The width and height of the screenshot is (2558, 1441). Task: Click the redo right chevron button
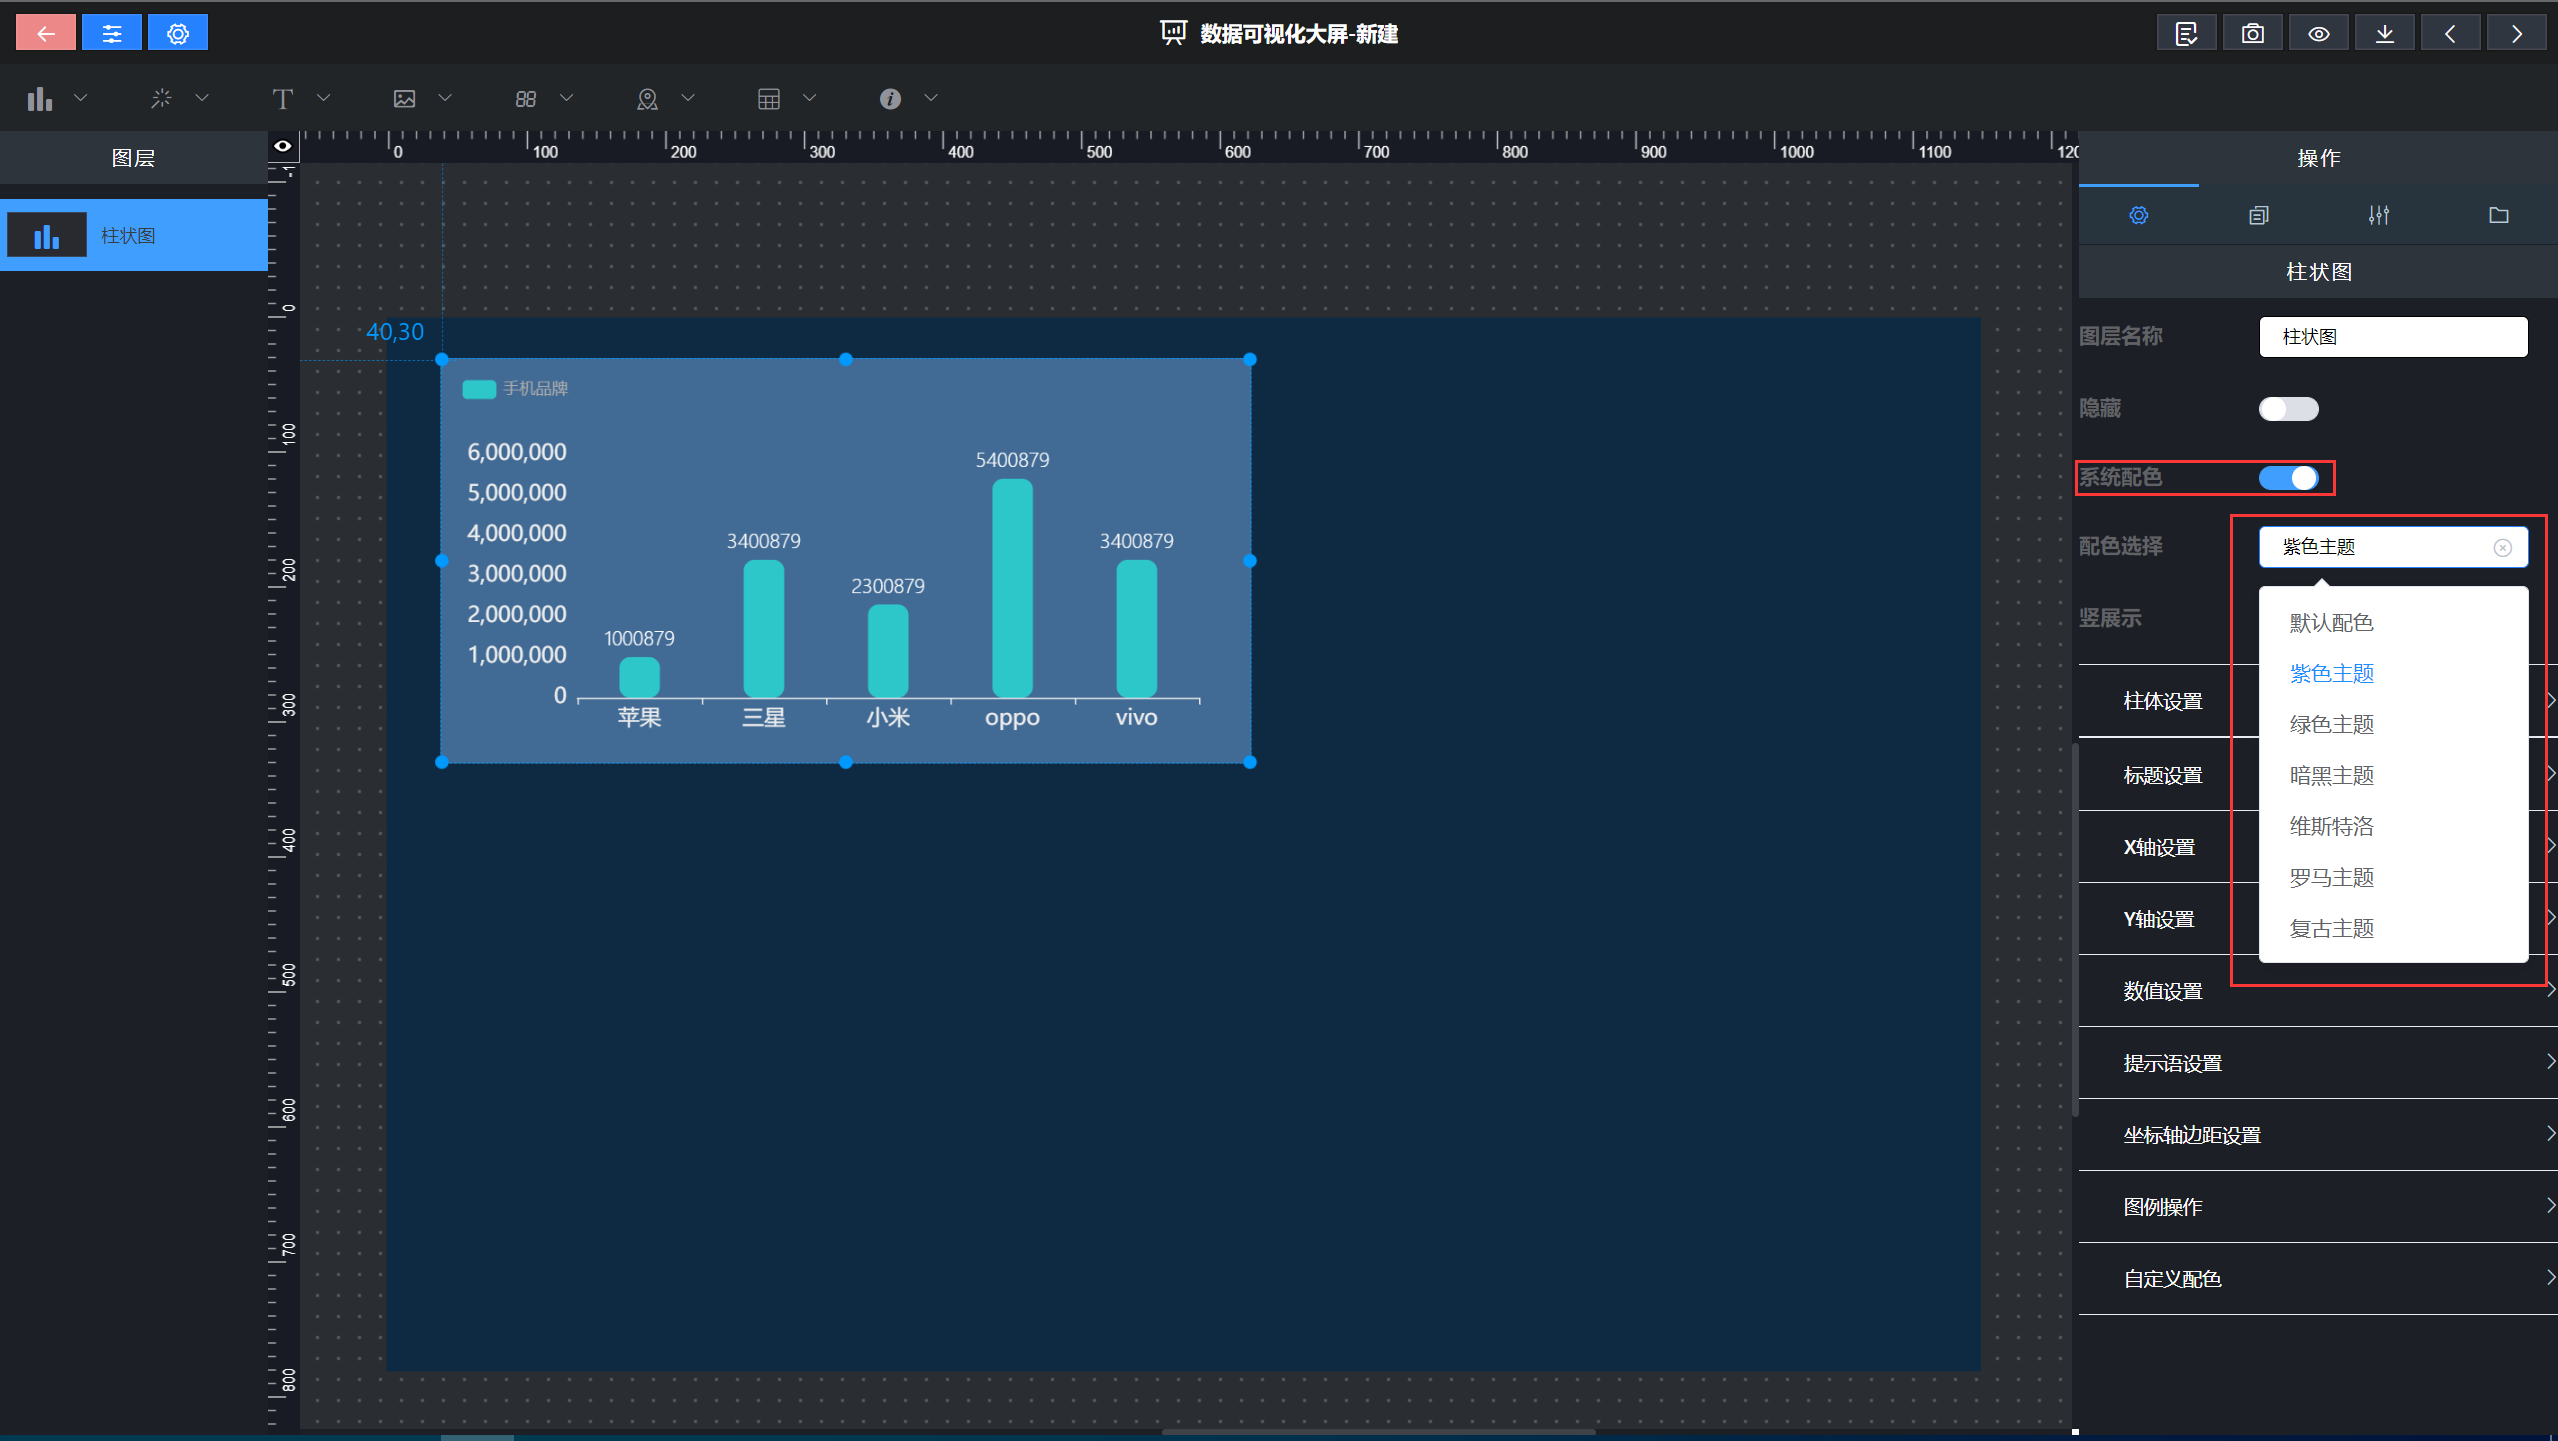(2517, 33)
